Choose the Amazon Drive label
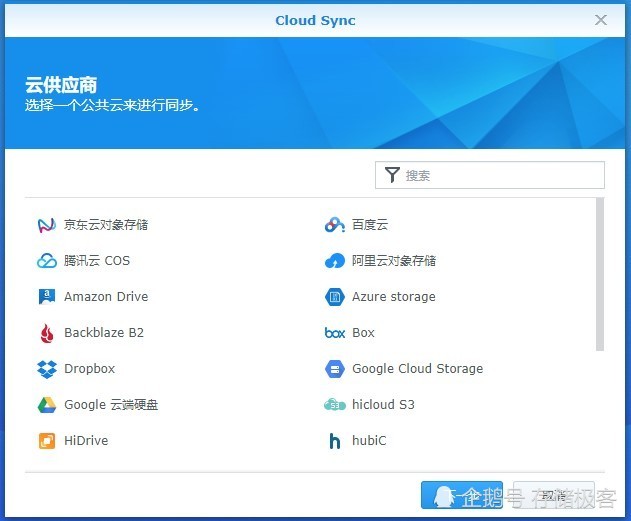The height and width of the screenshot is (521, 631). click(x=106, y=297)
